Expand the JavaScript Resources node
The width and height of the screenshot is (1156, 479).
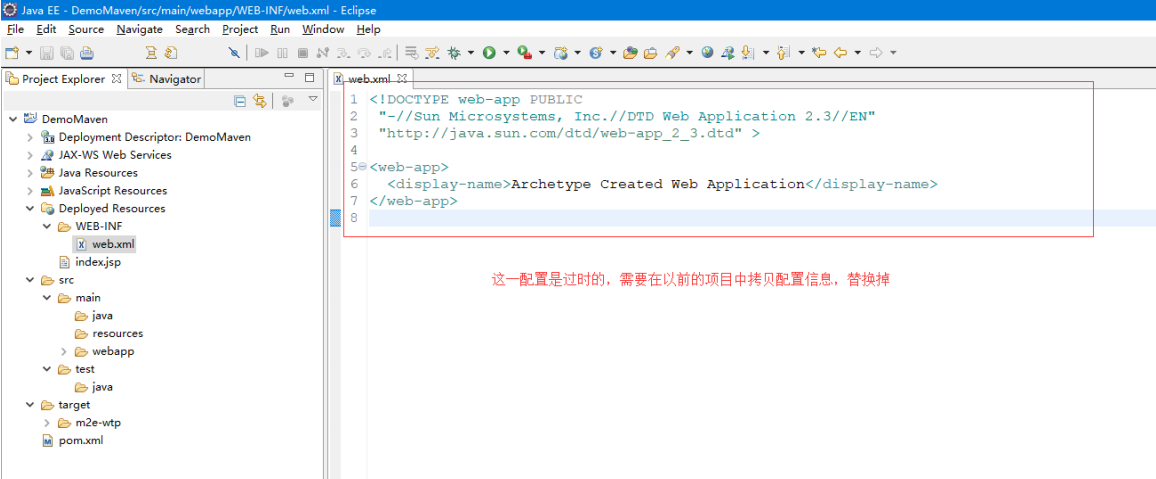click(x=29, y=190)
